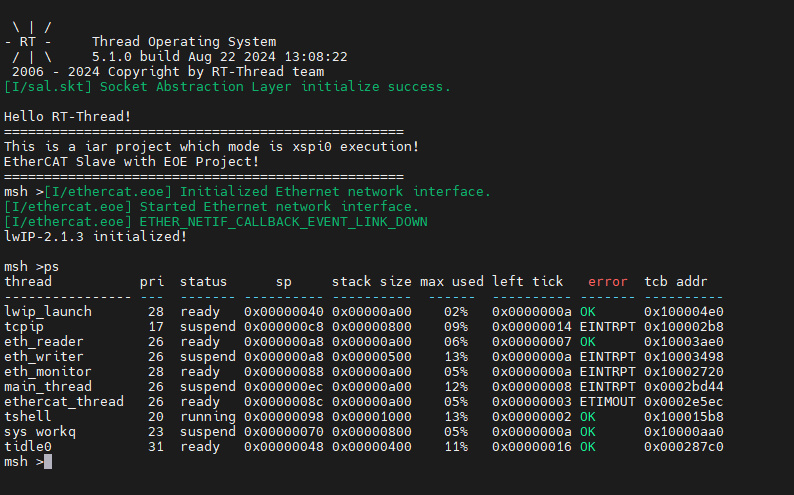Click the 'running' status of tshell
The height and width of the screenshot is (495, 794).
click(x=208, y=417)
